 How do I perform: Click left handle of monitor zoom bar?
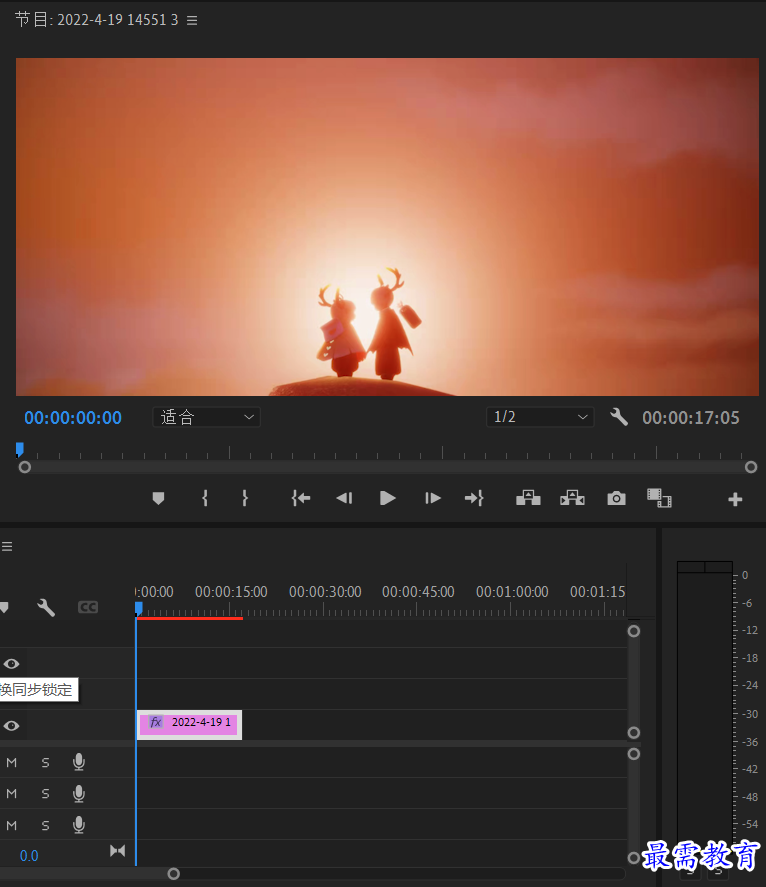tap(24, 467)
